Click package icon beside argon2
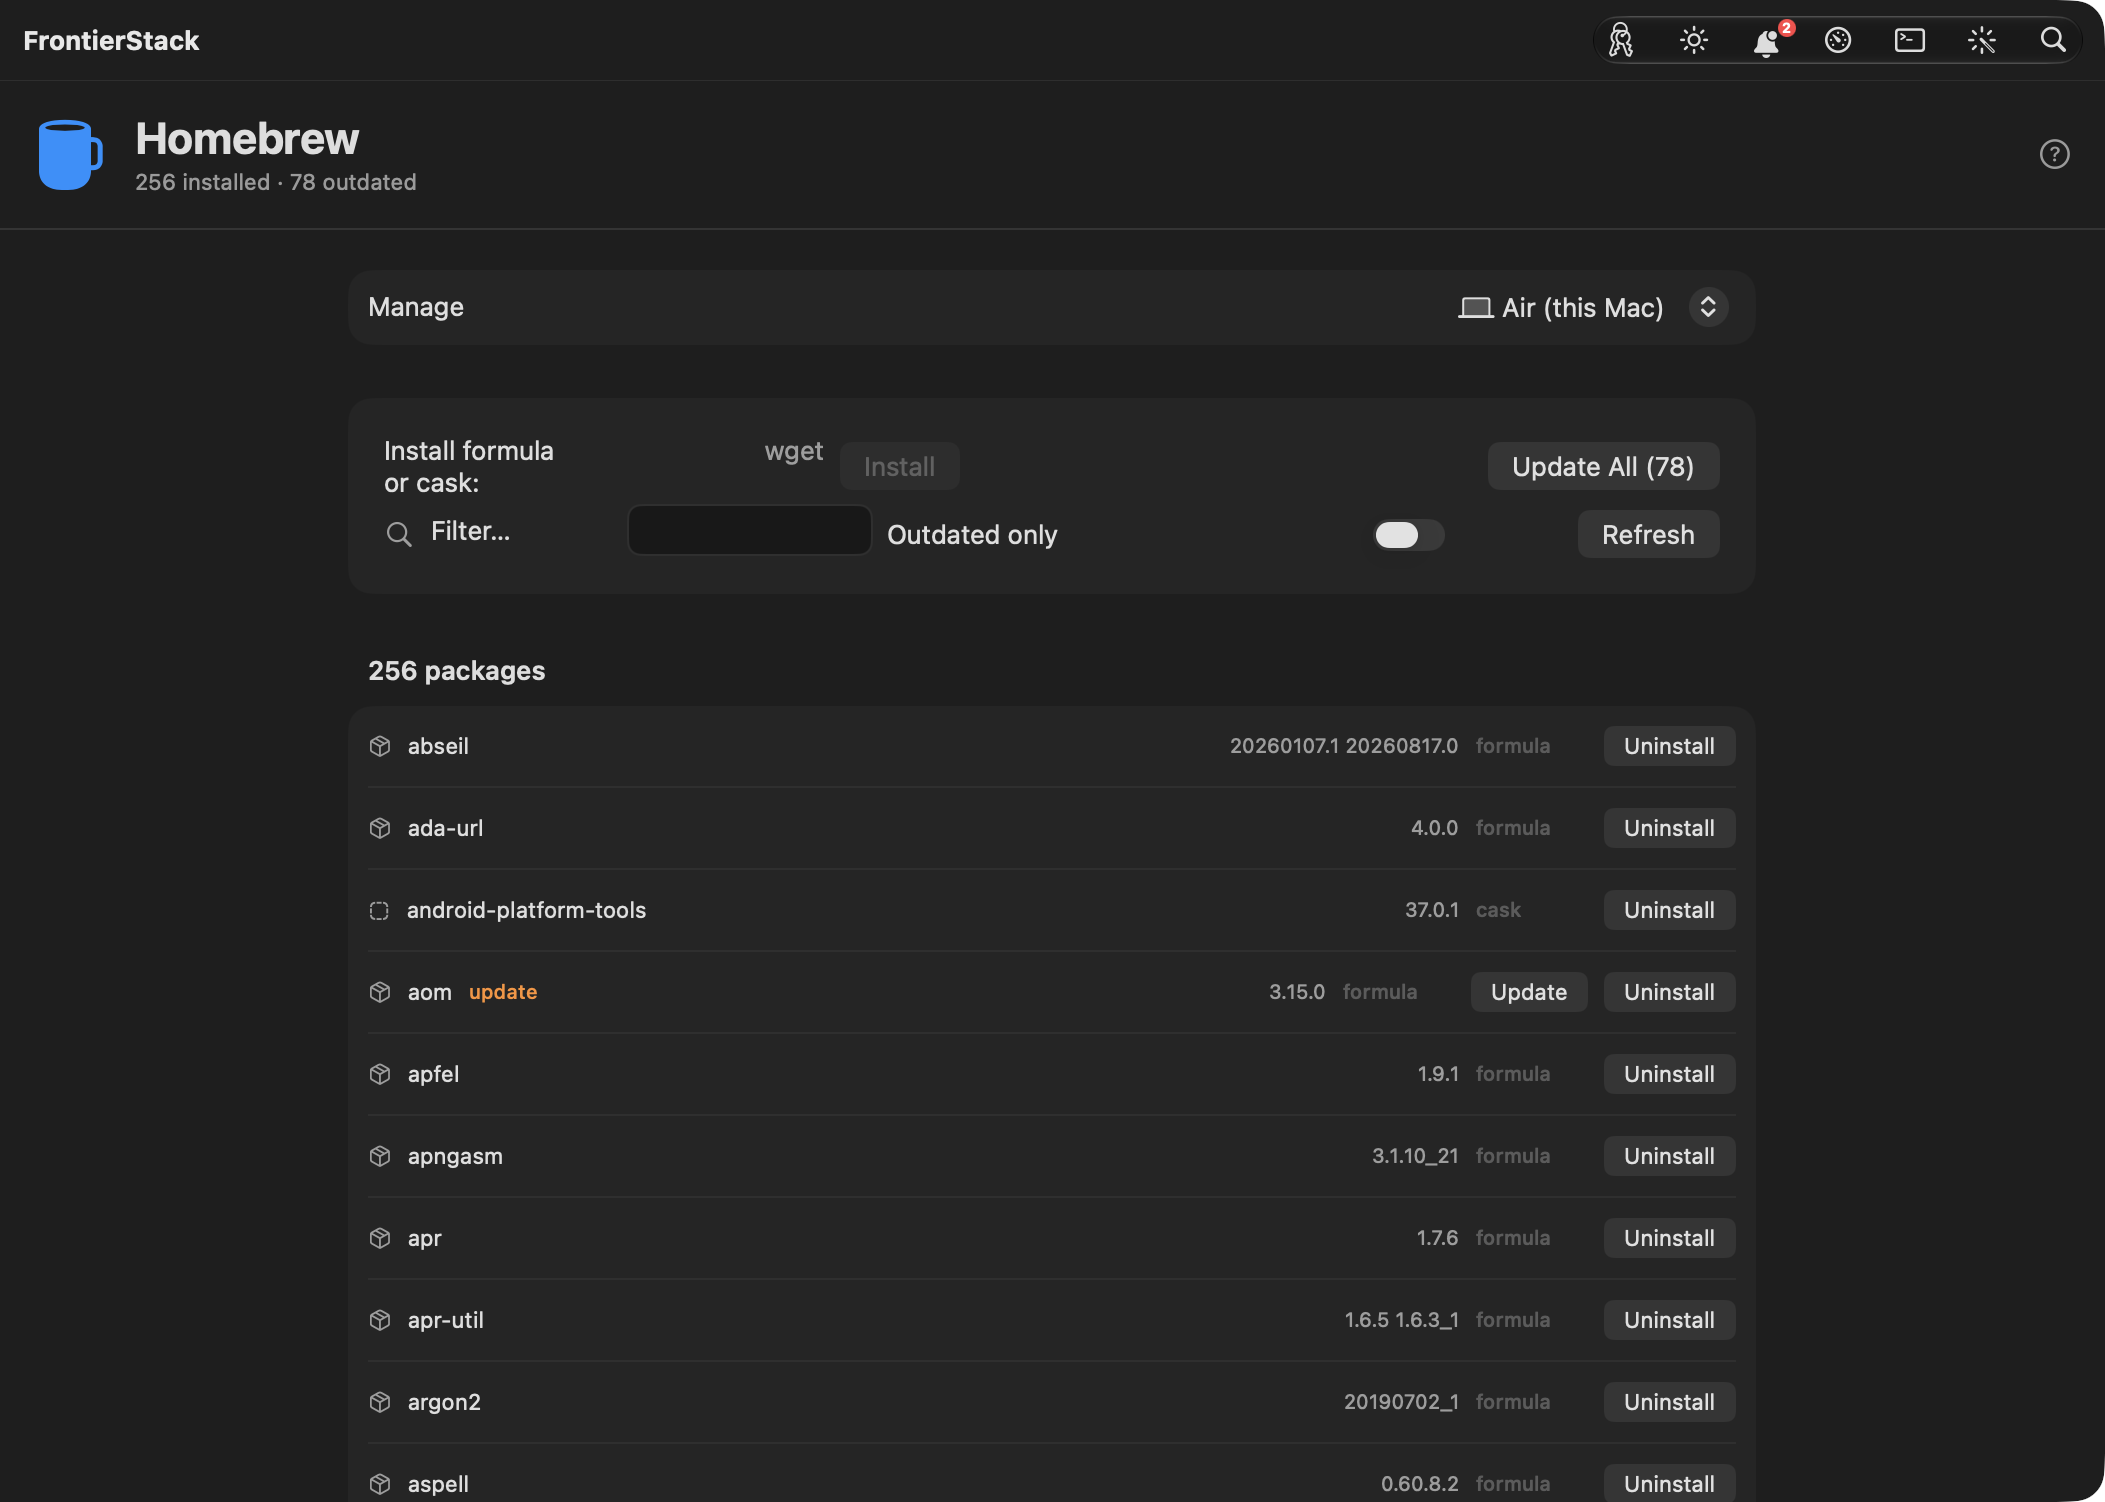Screen dimensions: 2105x1502 (380, 1402)
